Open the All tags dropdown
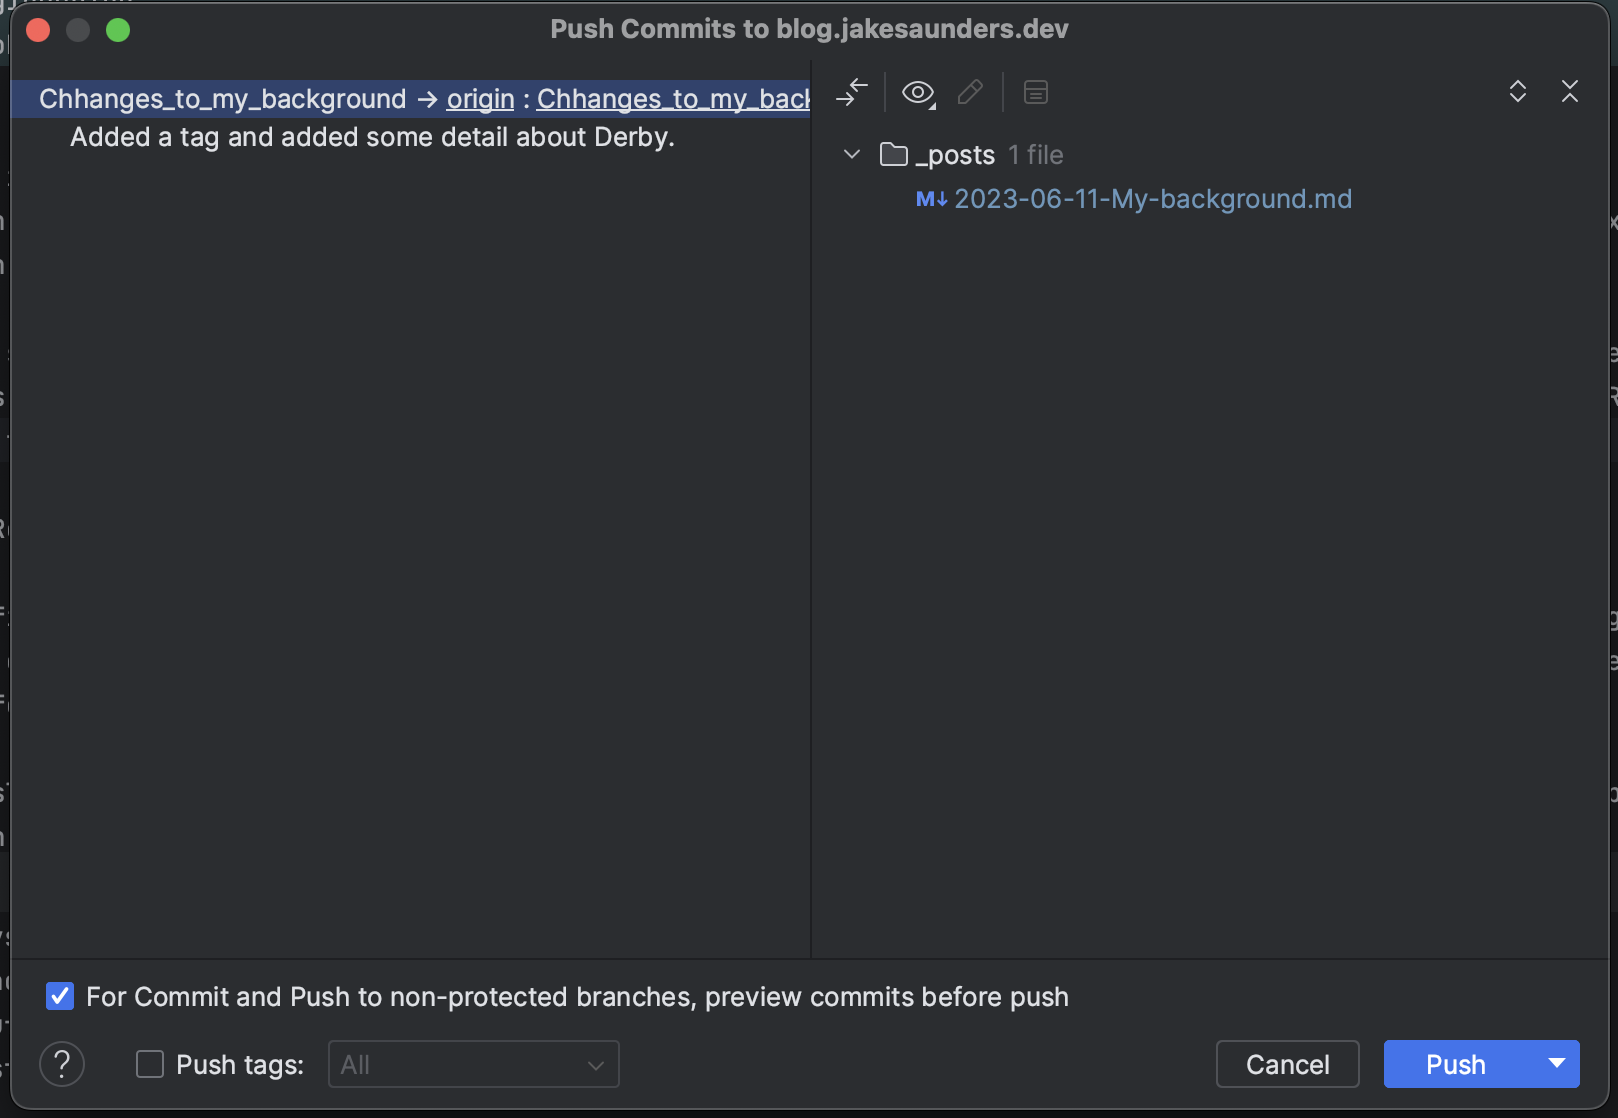1618x1118 pixels. pos(473,1064)
